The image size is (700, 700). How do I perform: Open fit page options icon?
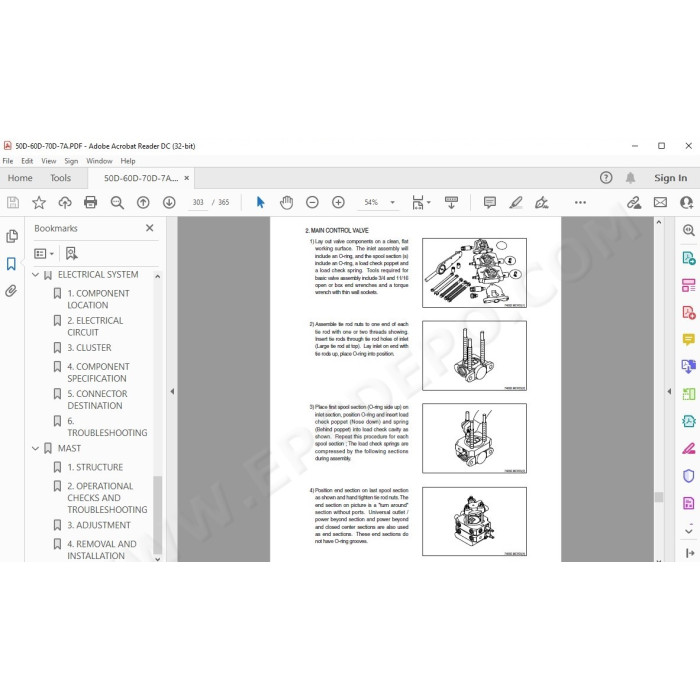click(x=421, y=203)
